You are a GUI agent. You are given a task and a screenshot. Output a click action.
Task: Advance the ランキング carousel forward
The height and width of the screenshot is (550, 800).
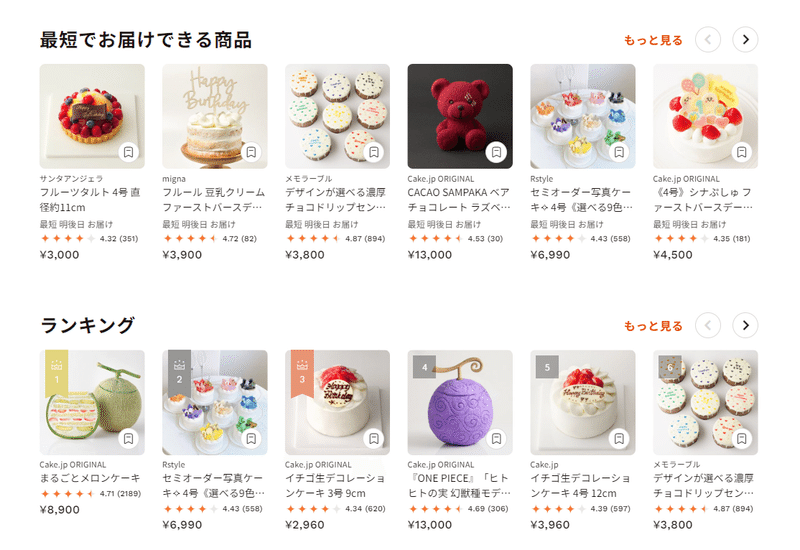tap(745, 326)
